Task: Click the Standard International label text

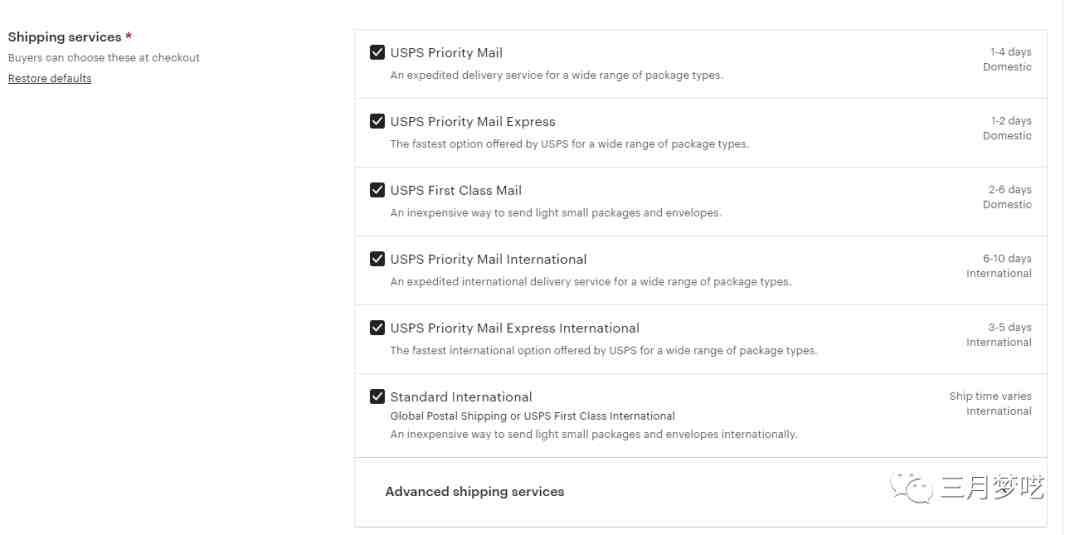Action: tap(461, 397)
